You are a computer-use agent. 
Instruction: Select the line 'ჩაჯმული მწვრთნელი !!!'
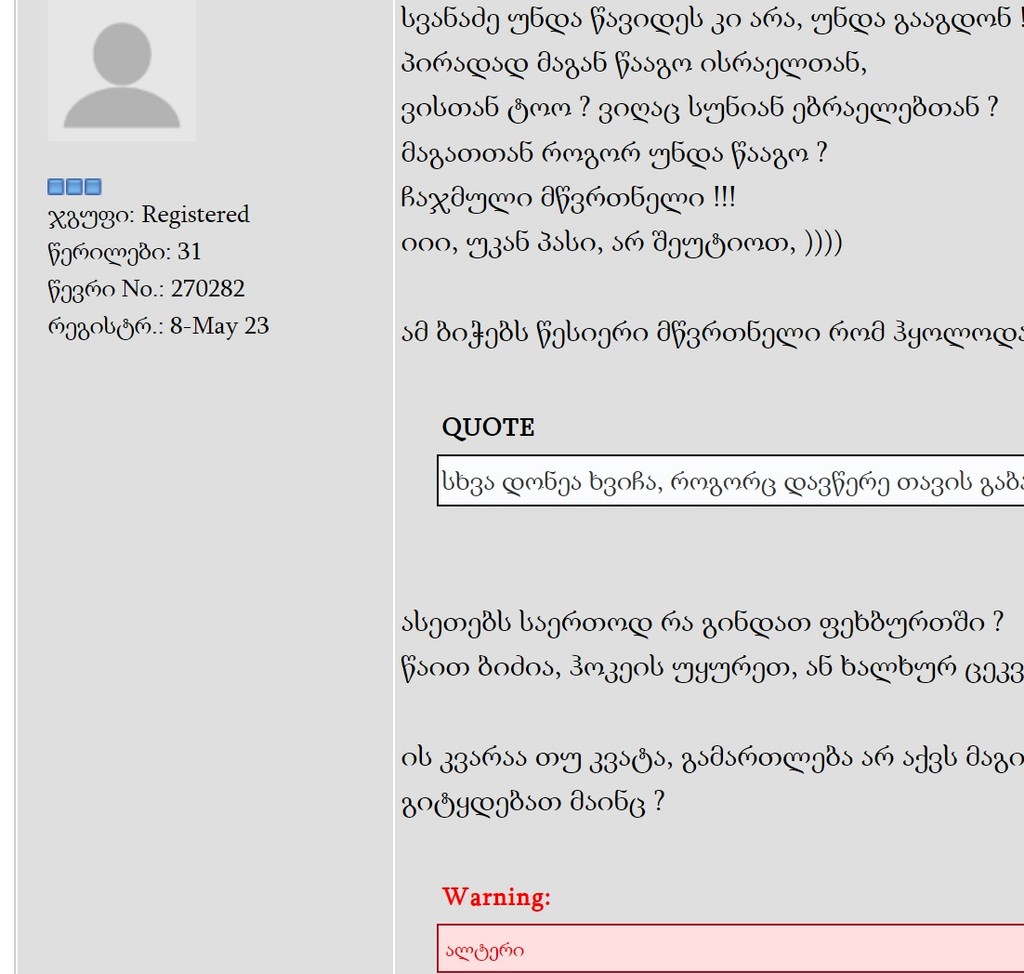(x=568, y=198)
